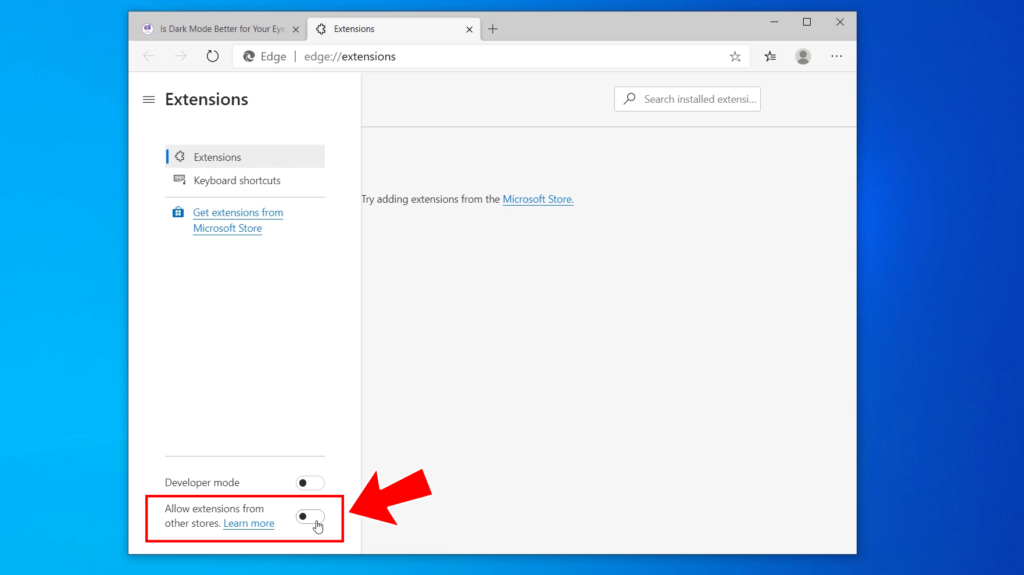Open the favorites list icon
This screenshot has height=575, width=1024.
(771, 56)
